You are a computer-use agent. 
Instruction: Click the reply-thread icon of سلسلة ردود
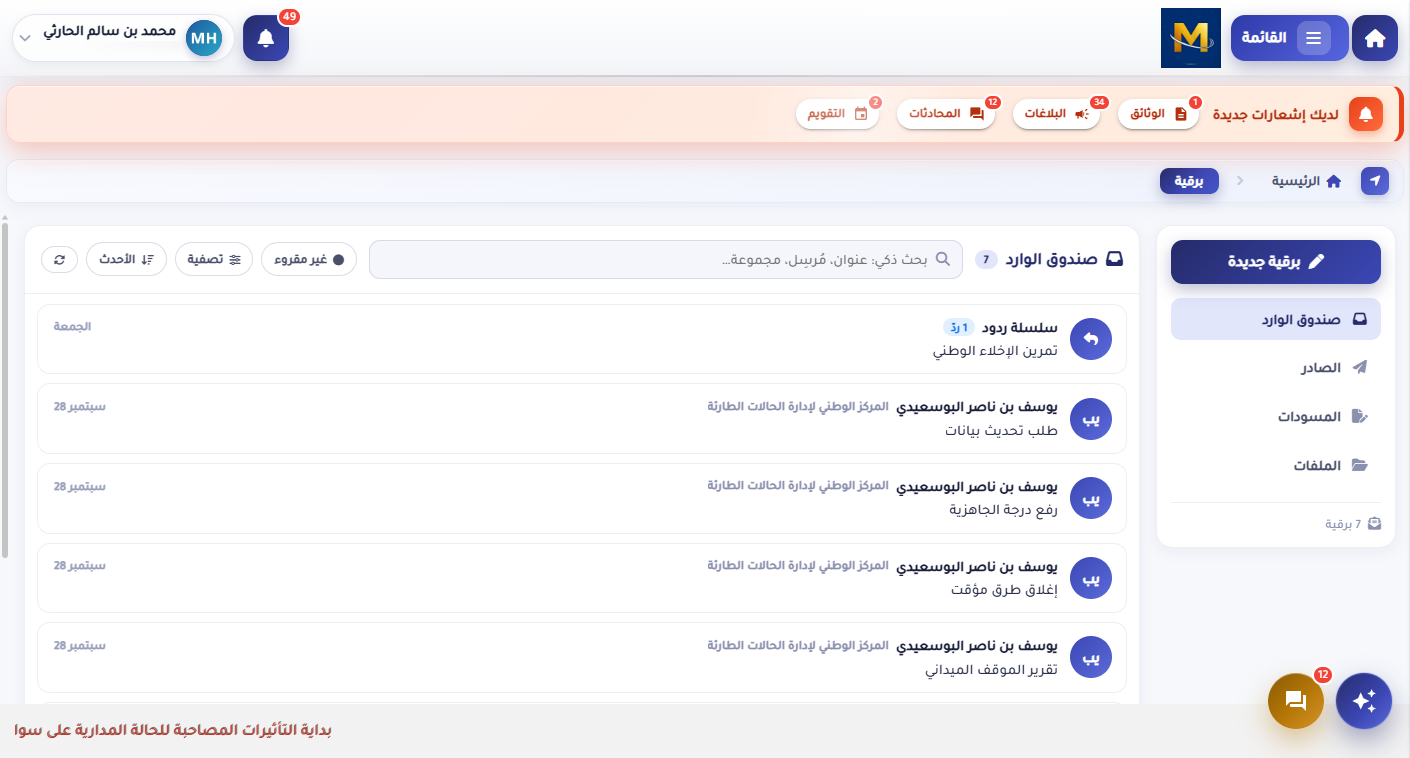click(1091, 339)
